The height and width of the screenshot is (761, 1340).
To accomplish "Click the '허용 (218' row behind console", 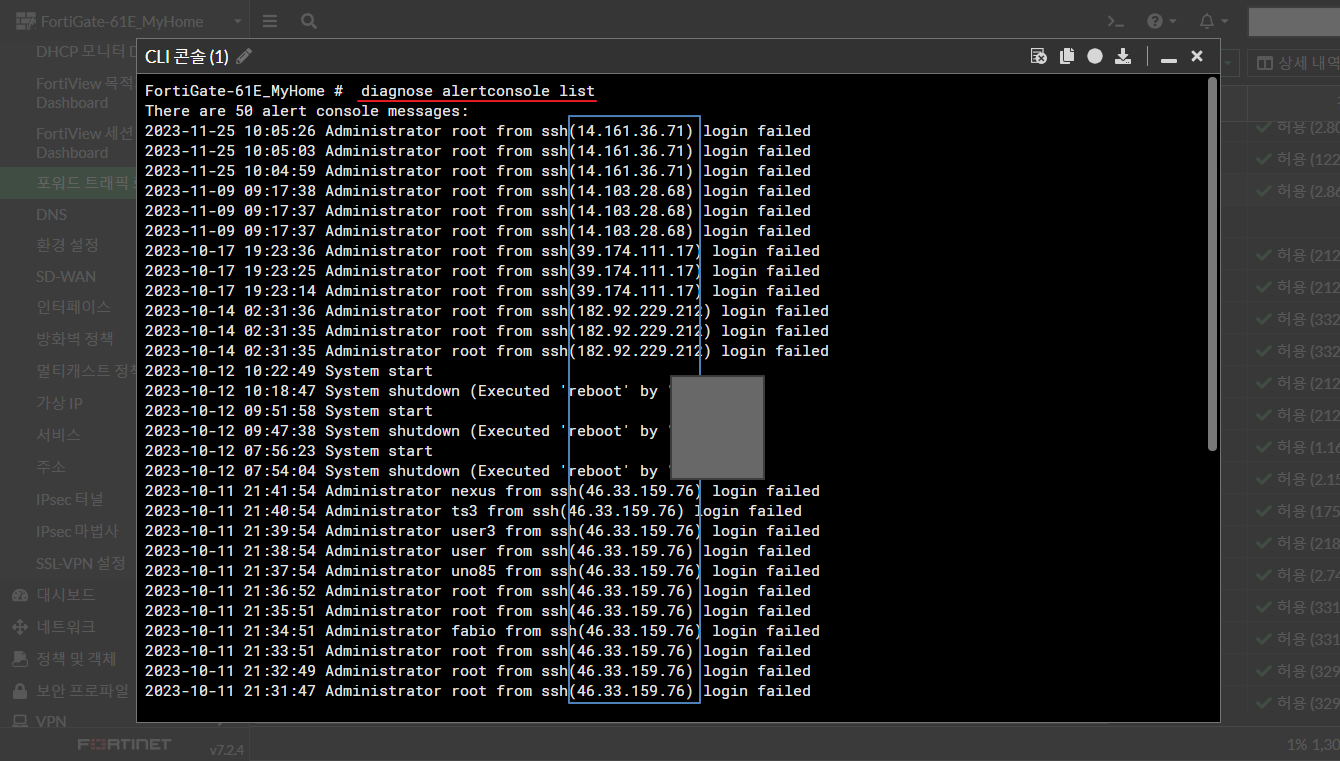I will click(x=1297, y=543).
